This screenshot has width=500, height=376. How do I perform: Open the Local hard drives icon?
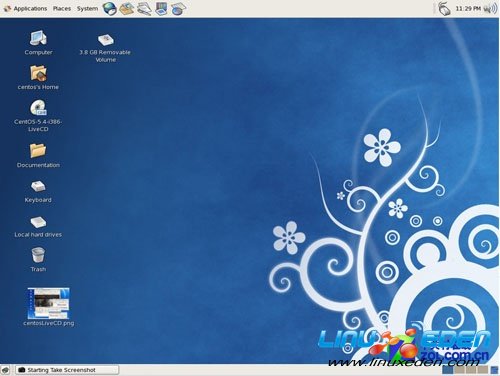pyautogui.click(x=38, y=222)
